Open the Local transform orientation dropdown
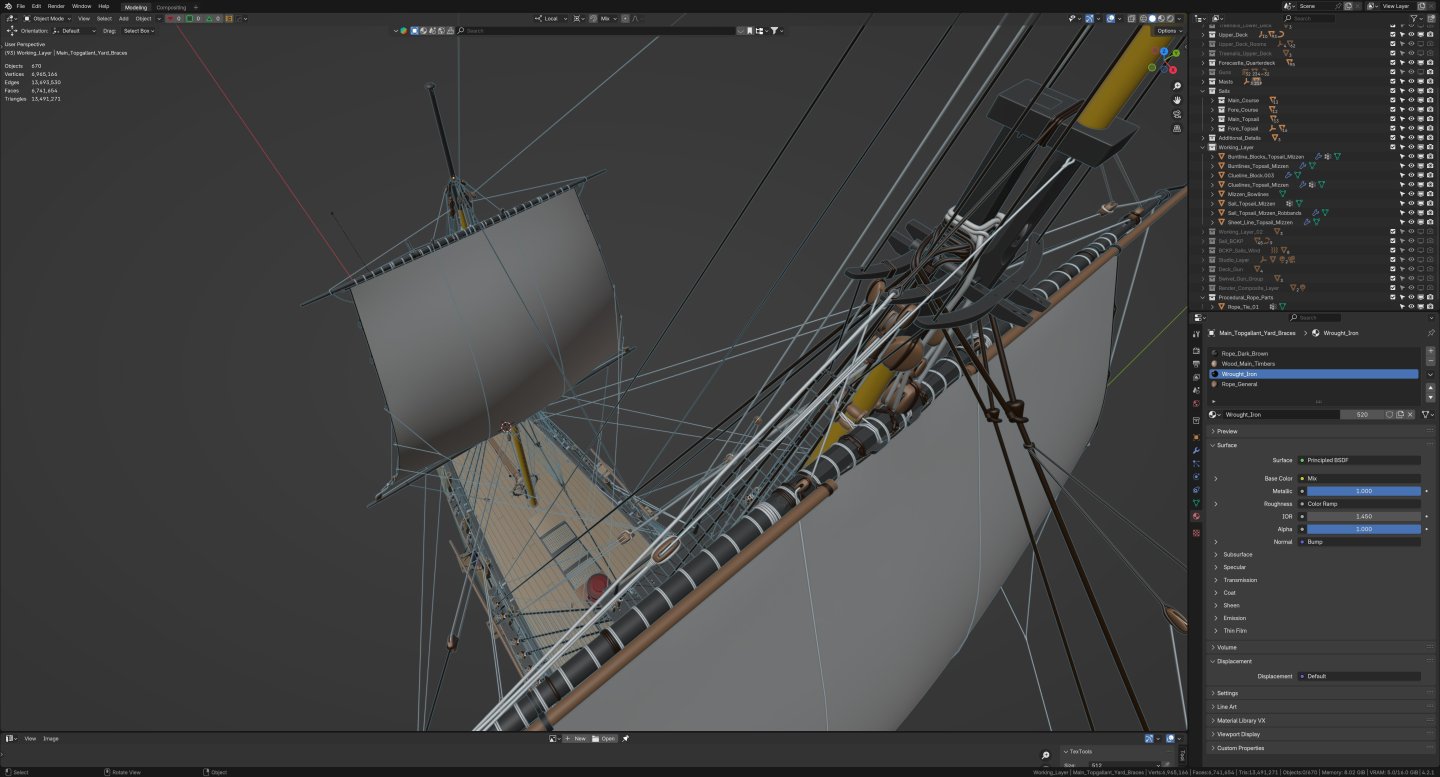The image size is (1440, 777). [553, 18]
